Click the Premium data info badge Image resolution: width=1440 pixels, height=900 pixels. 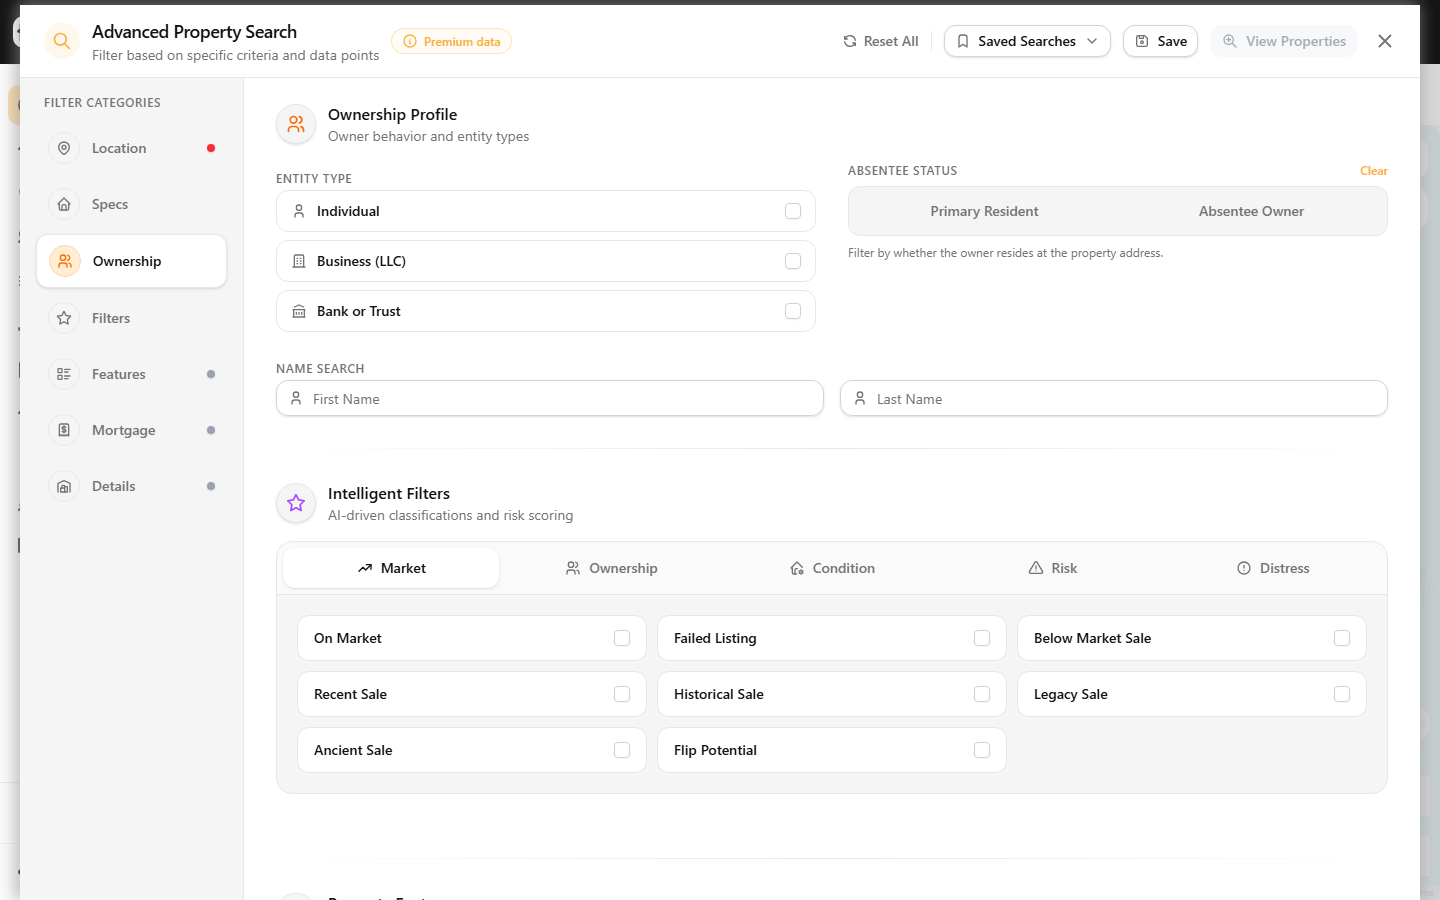tap(451, 41)
